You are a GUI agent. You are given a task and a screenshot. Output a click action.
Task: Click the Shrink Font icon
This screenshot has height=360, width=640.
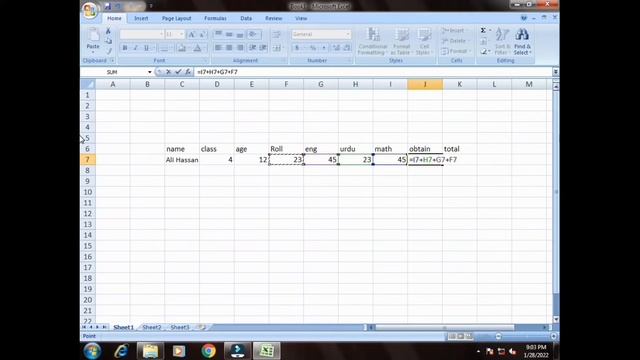202,34
